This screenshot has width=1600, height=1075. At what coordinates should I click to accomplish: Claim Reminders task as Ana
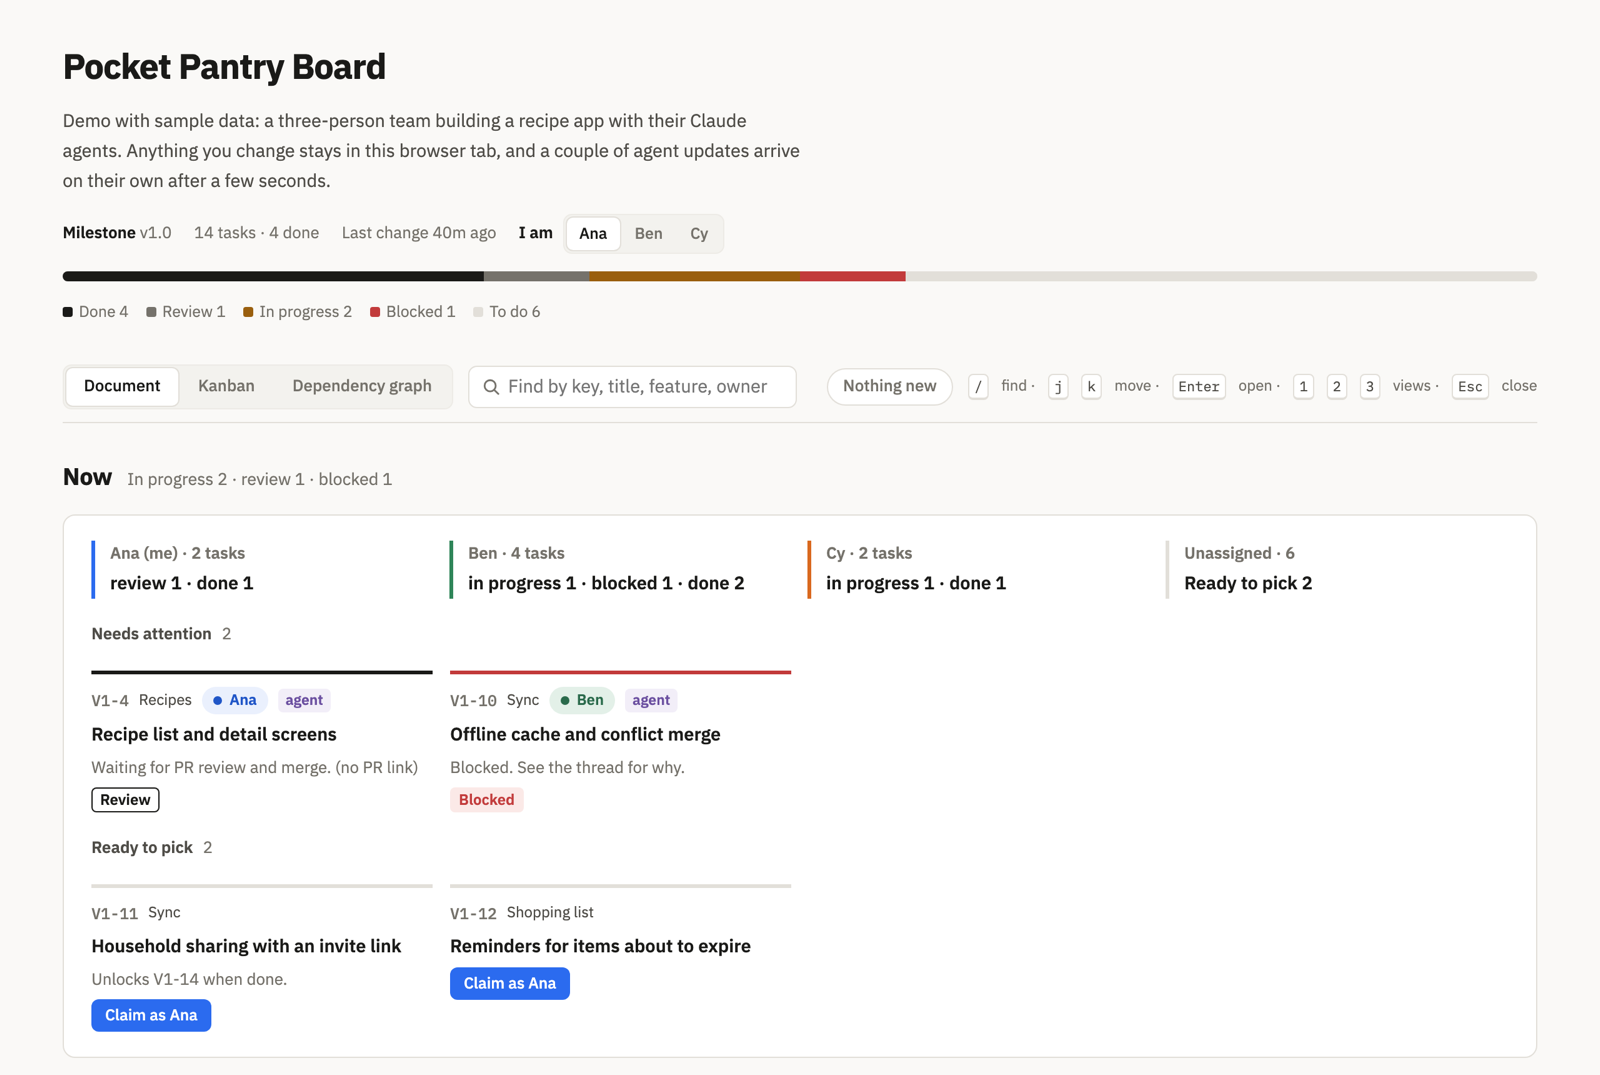click(510, 983)
